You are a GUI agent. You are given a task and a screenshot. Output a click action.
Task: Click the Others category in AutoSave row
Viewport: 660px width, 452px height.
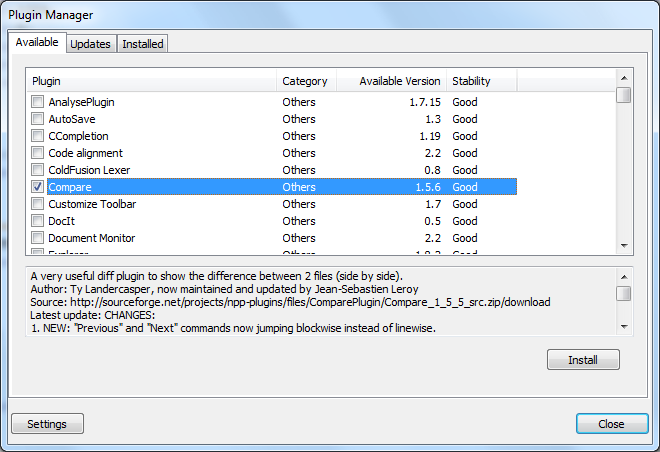pos(299,119)
